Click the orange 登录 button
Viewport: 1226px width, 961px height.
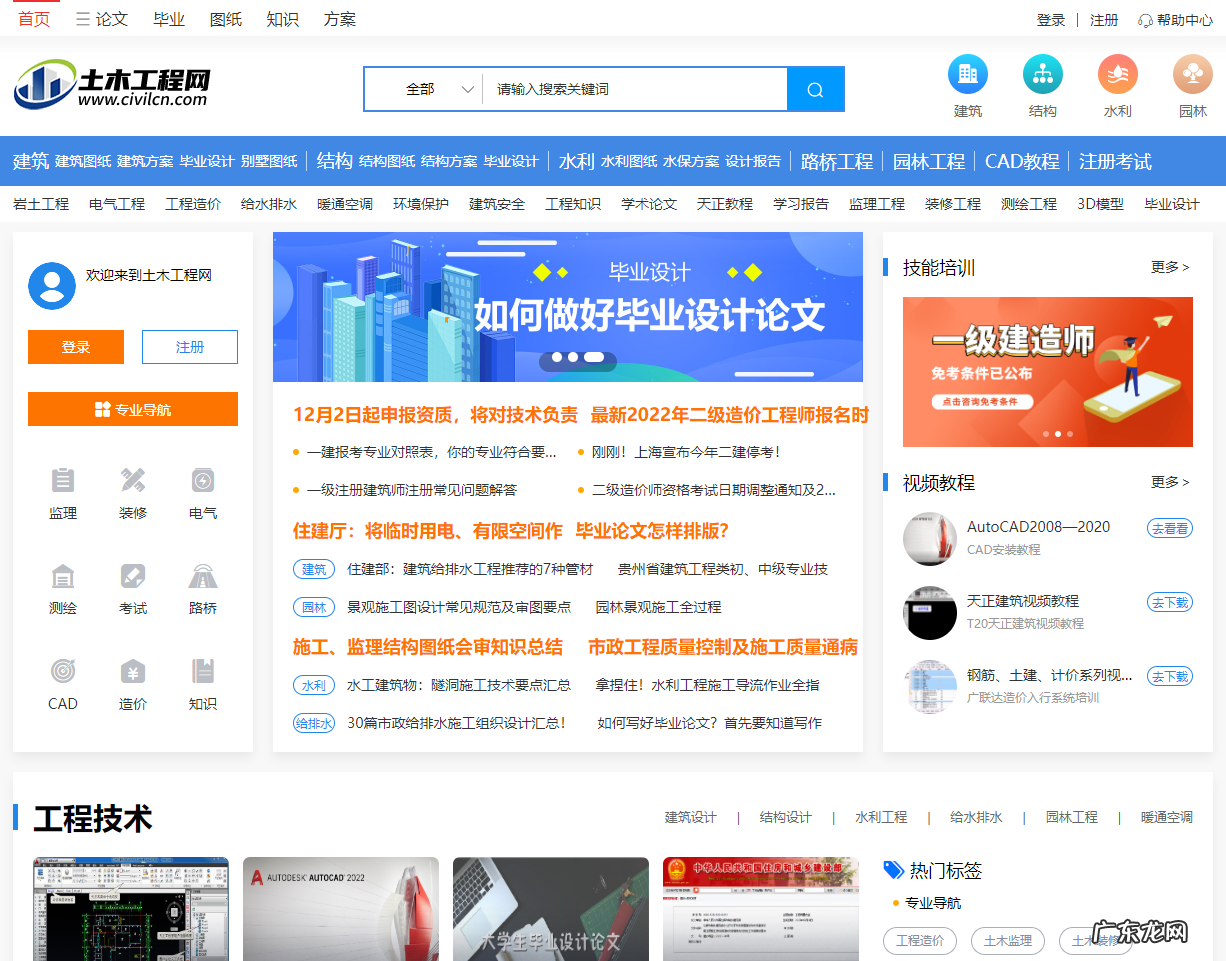75,346
